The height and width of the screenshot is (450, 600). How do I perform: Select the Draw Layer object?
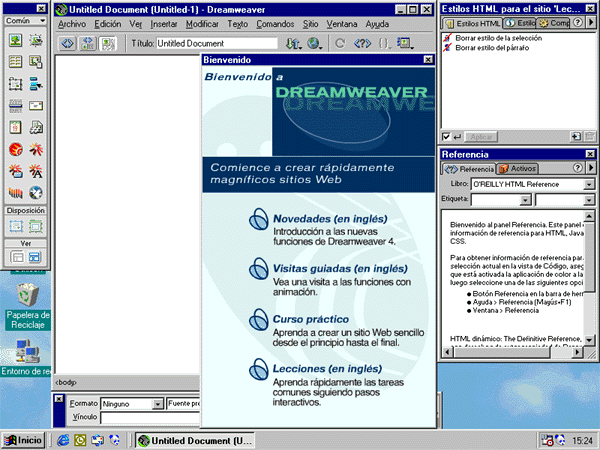coord(16,83)
